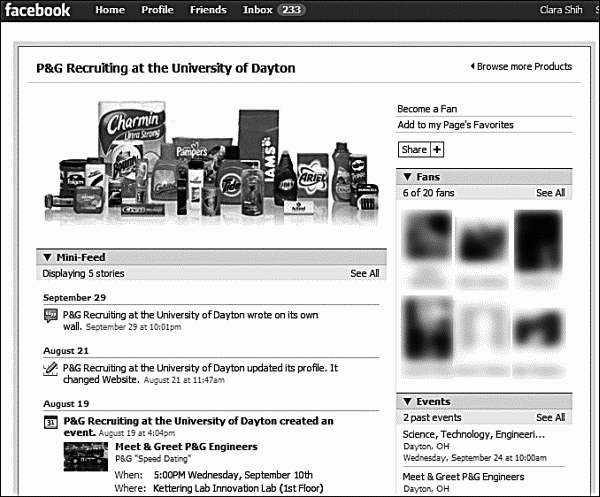Click the Facebook logo
Screen dimensions: 600x497
pos(37,11)
